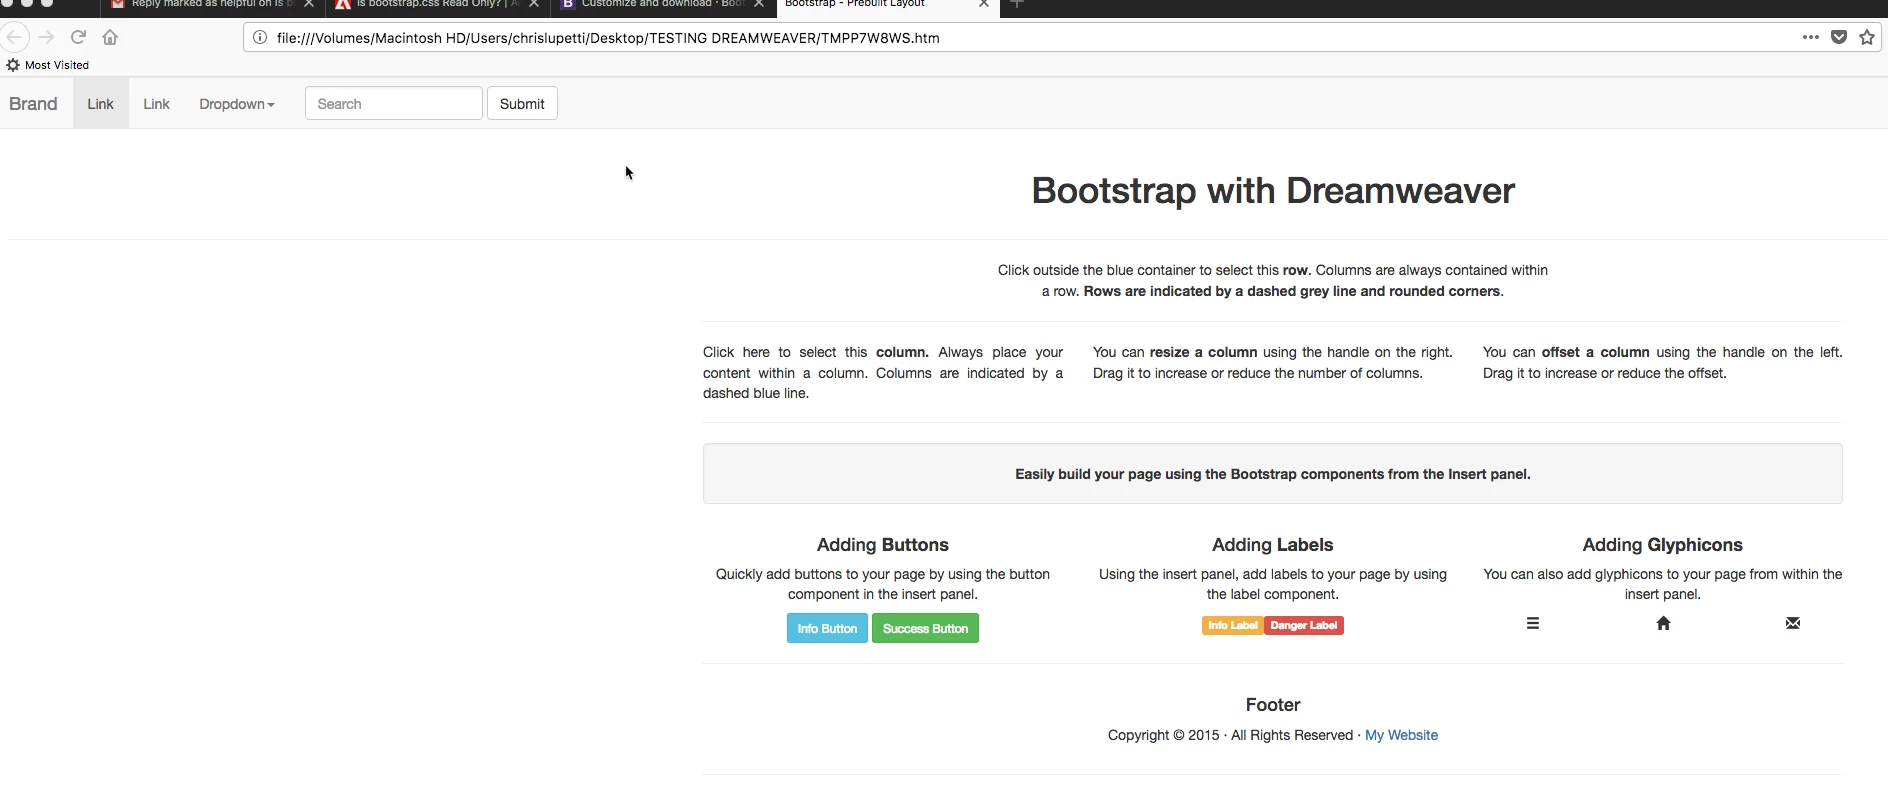Click the active first Link in navbar
Viewport: 1888px width, 789px height.
click(100, 104)
